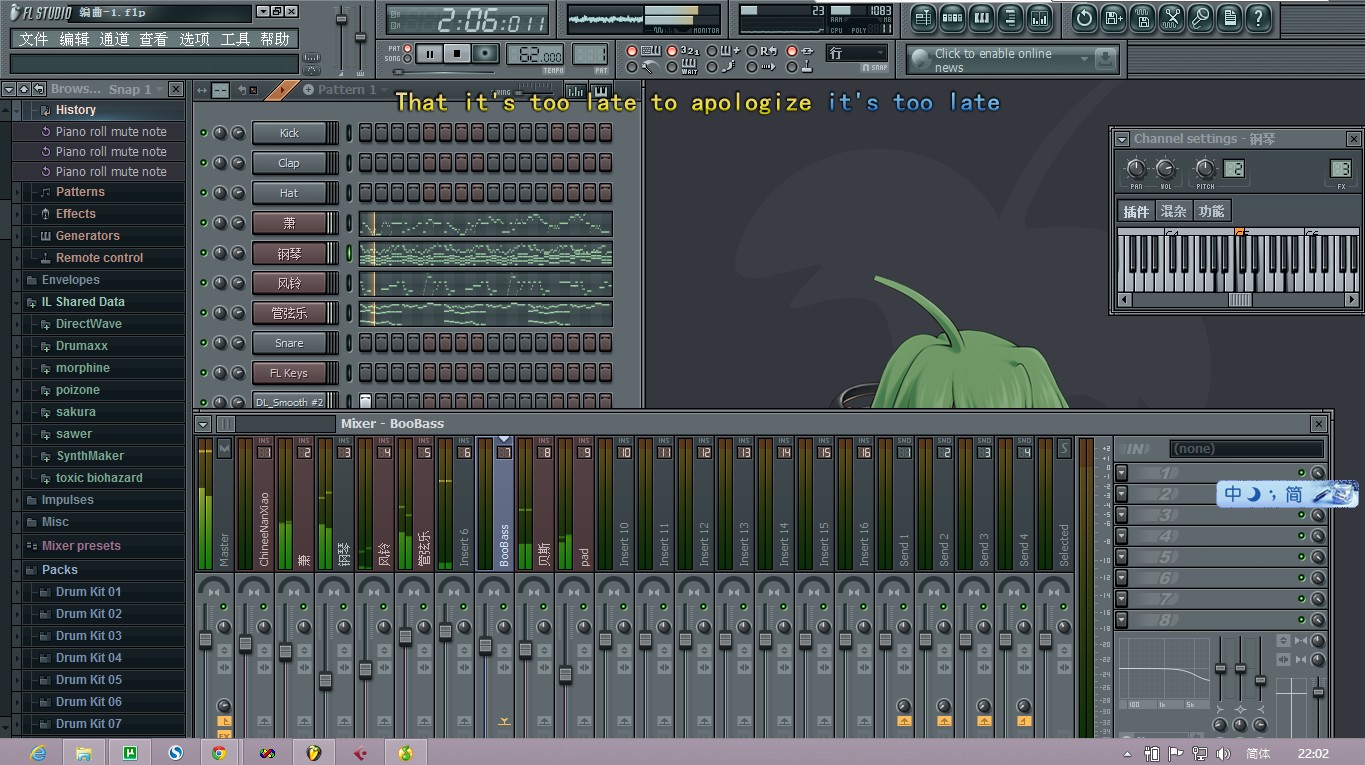Open graph editor icon in step sequencer
The width and height of the screenshot is (1365, 765).
[576, 92]
